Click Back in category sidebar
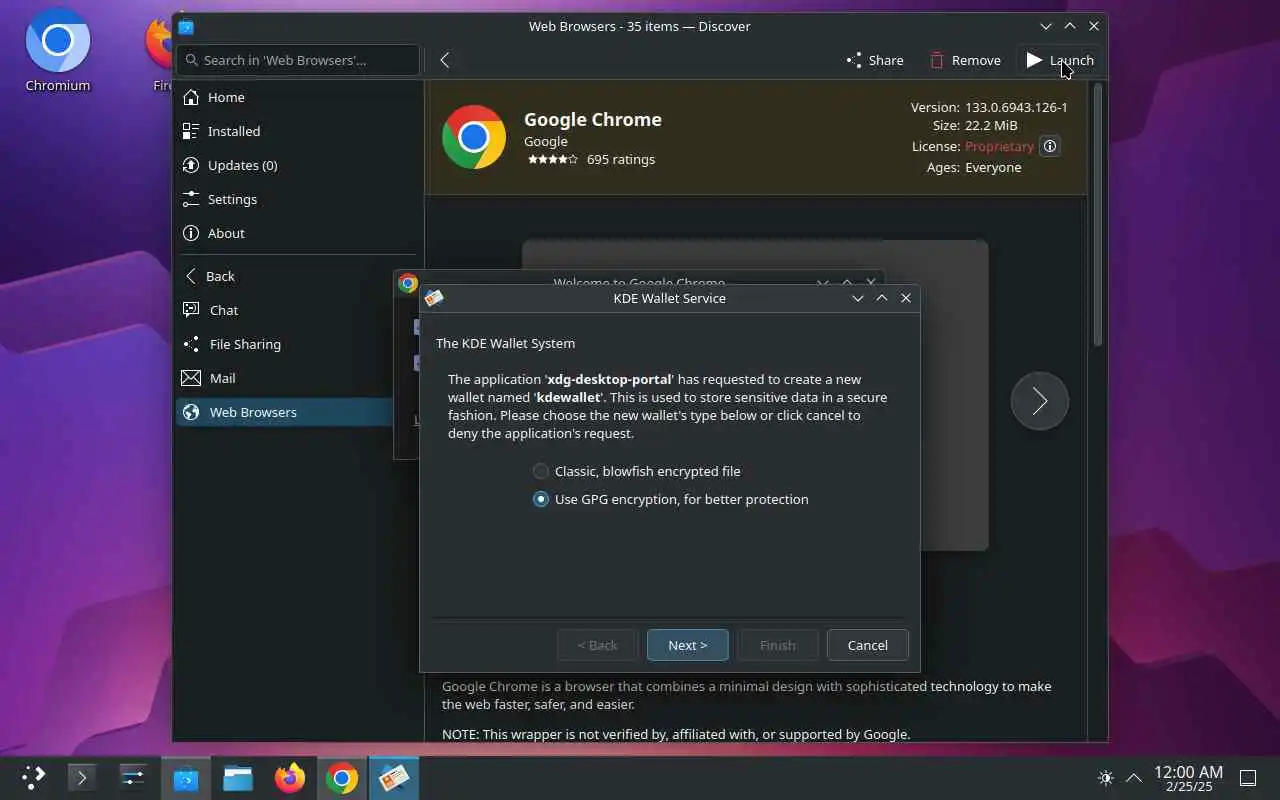Image resolution: width=1280 pixels, height=800 pixels. point(298,276)
